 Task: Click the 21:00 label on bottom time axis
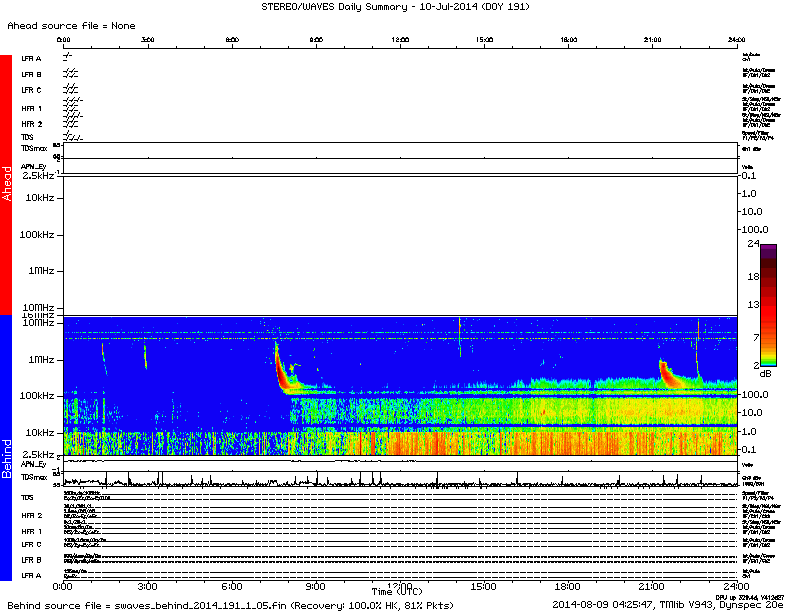(651, 587)
